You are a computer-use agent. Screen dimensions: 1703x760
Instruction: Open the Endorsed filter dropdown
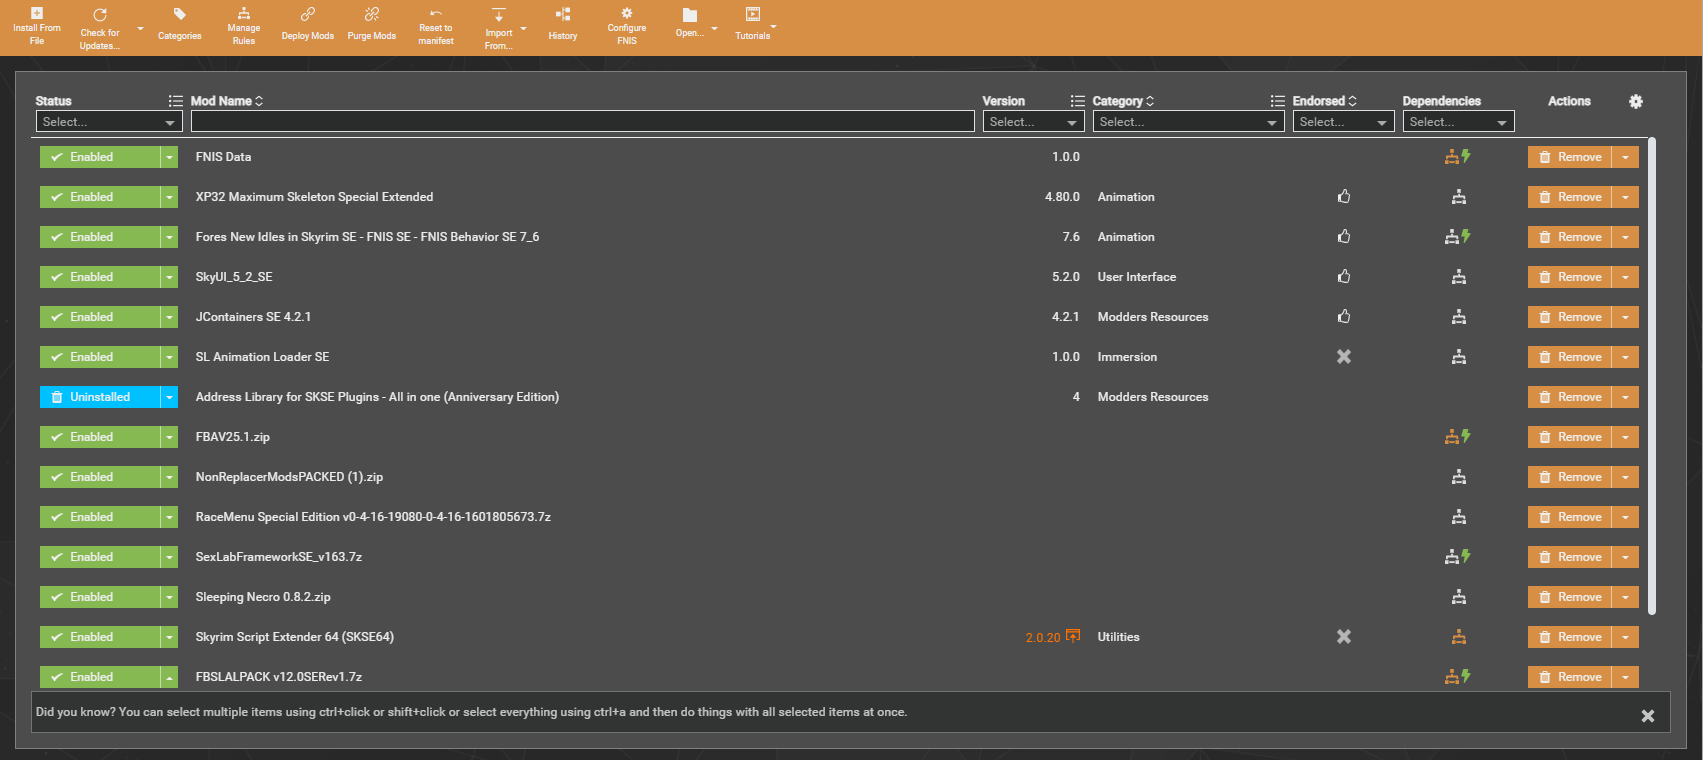pyautogui.click(x=1343, y=122)
